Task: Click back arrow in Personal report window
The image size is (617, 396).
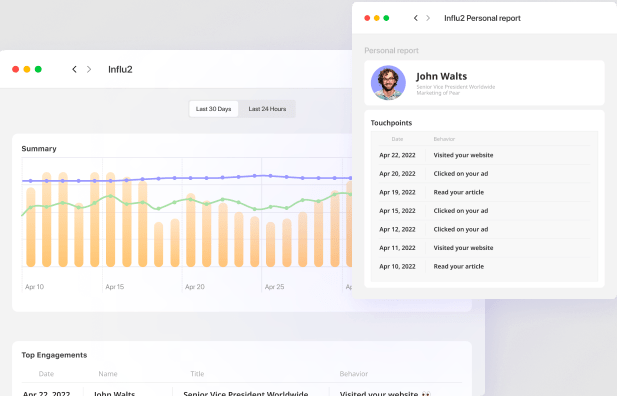Action: [416, 18]
